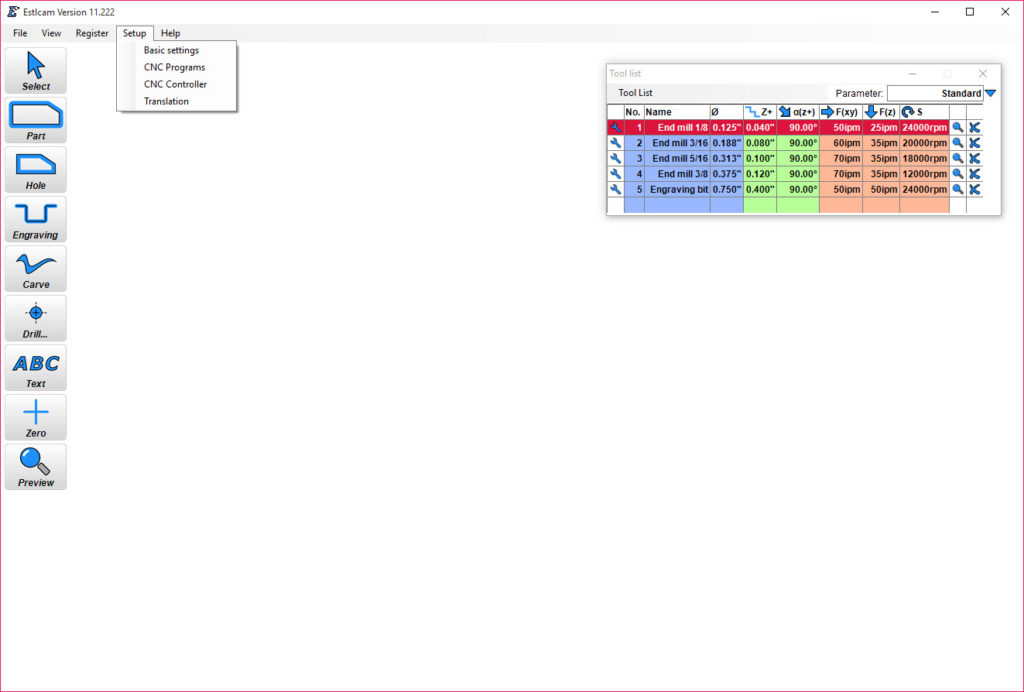Delete Engraving bit with X icon

(974, 189)
